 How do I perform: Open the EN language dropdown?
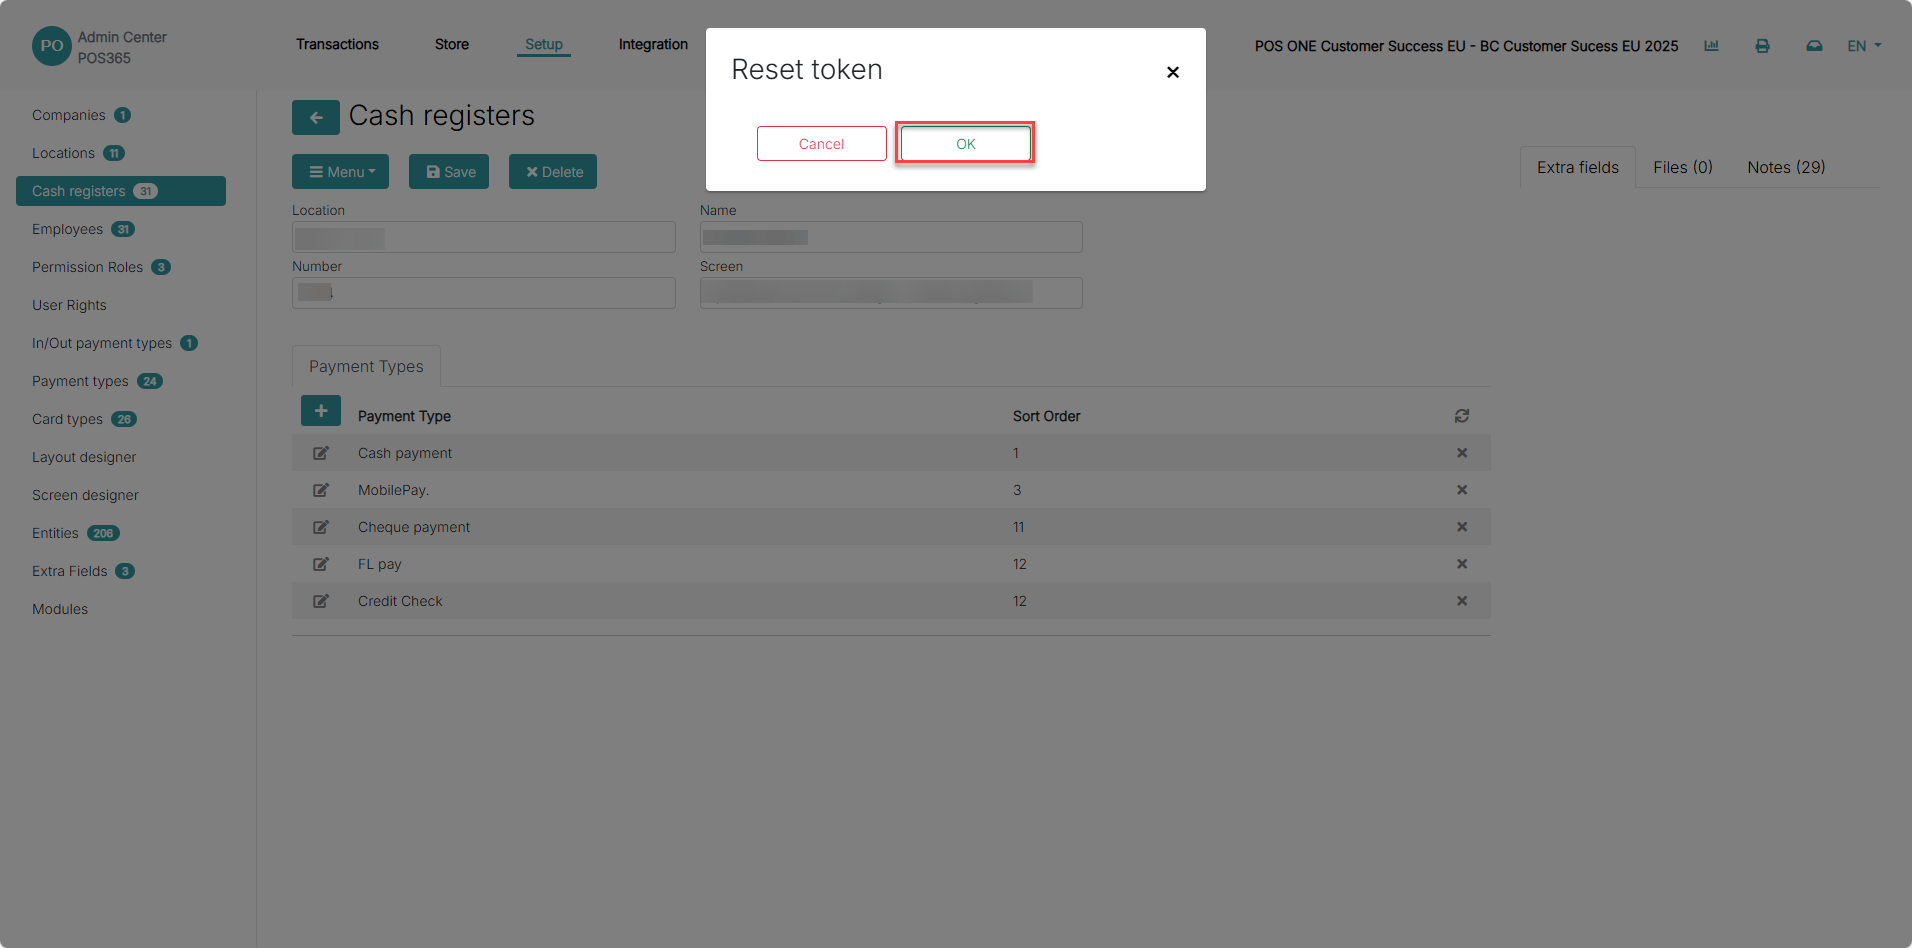1864,46
